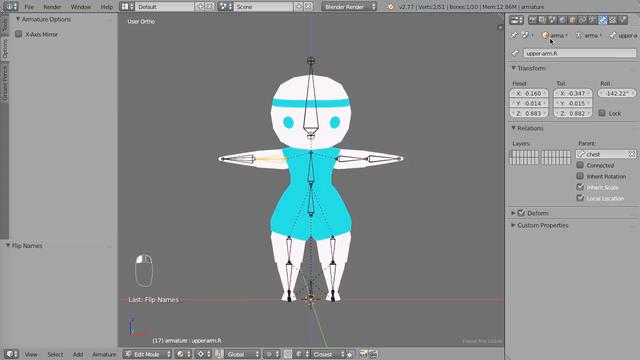
Task: Edit the bone name field upper-arm.R
Action: pos(580,53)
